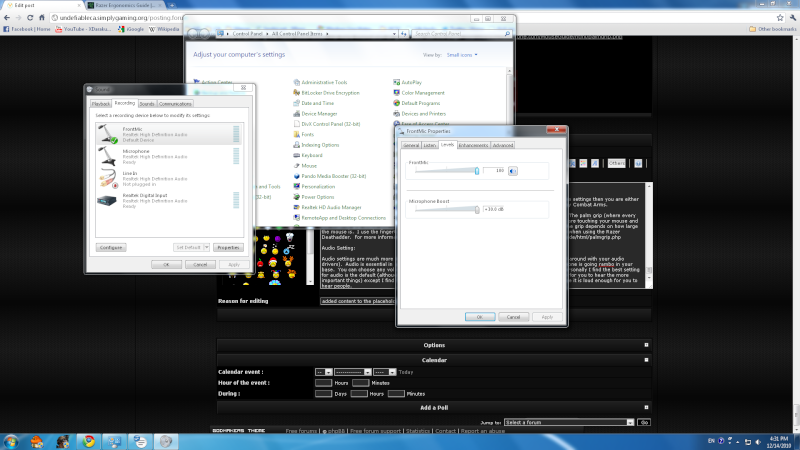Click Cancel in FrontMic Properties
The height and width of the screenshot is (450, 800).
coord(513,317)
